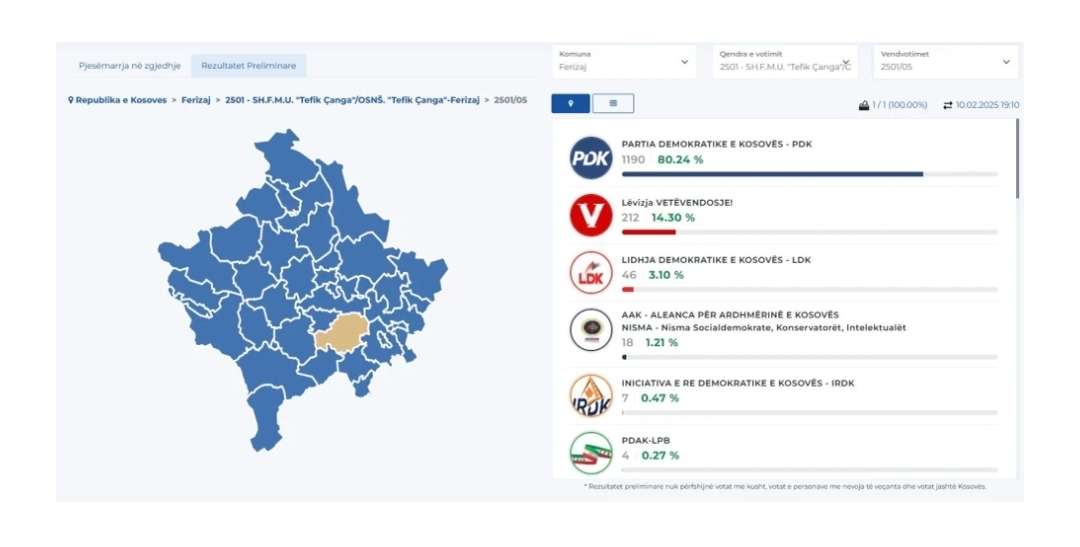Screen dimensions: 1080x547
Task: Click the results list scrollbar
Action: click(x=1017, y=160)
